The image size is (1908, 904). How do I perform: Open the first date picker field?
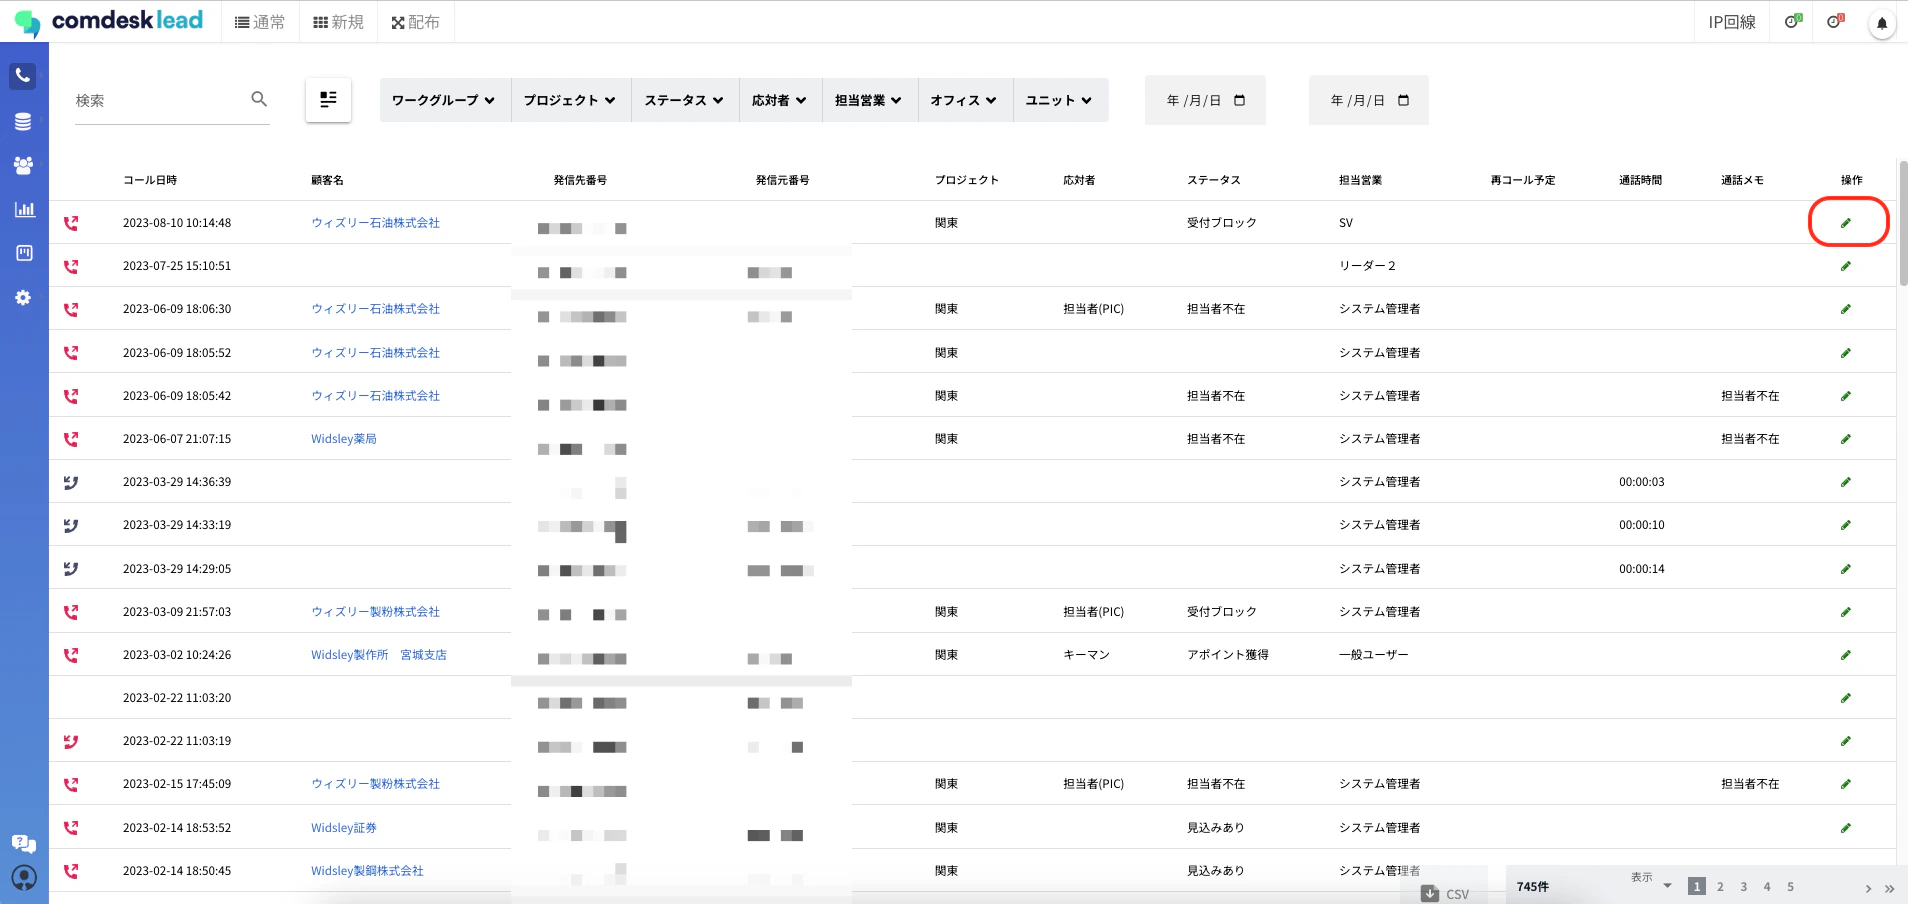click(x=1205, y=100)
